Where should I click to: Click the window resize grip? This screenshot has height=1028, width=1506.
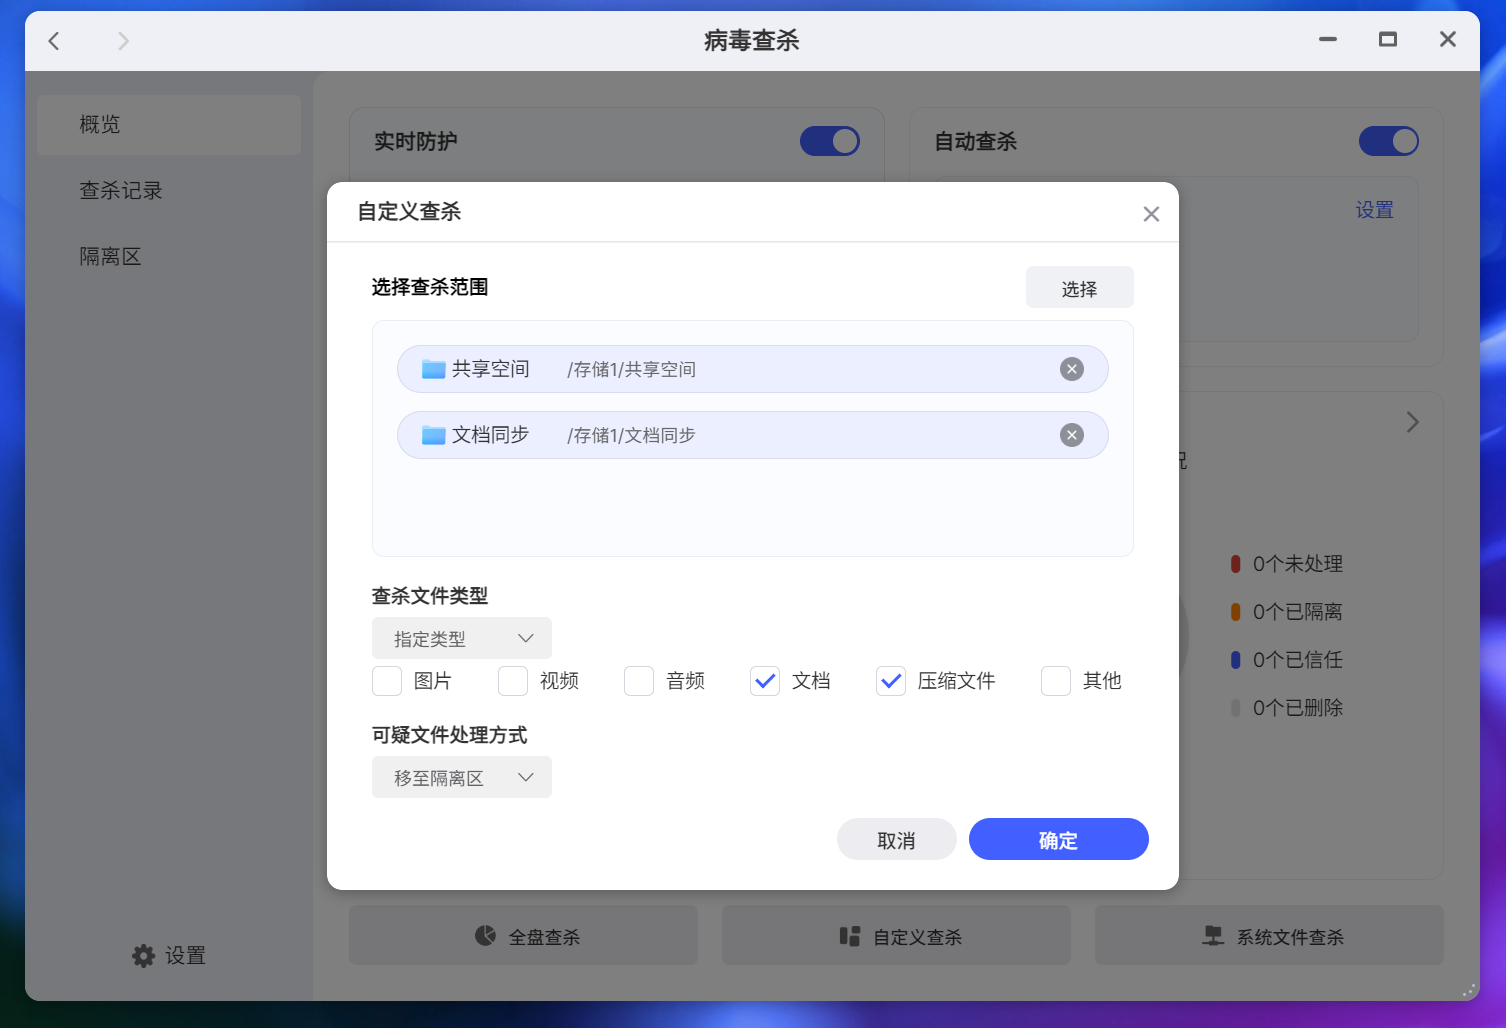1469,990
